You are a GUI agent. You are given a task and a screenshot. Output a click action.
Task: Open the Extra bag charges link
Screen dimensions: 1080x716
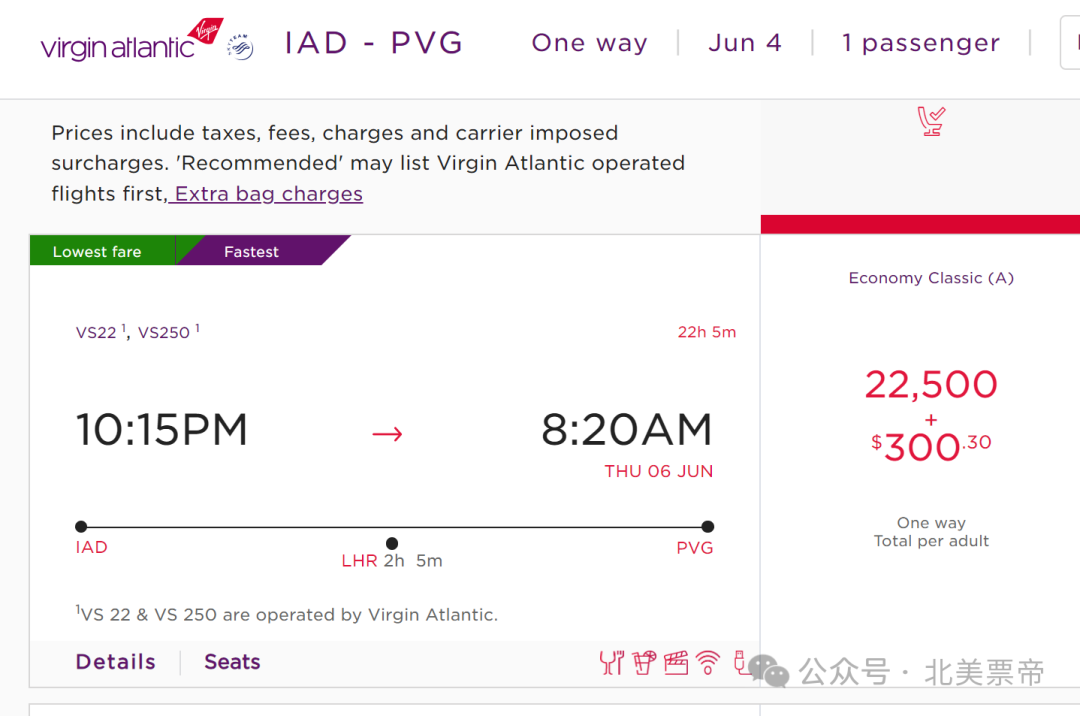[x=269, y=194]
